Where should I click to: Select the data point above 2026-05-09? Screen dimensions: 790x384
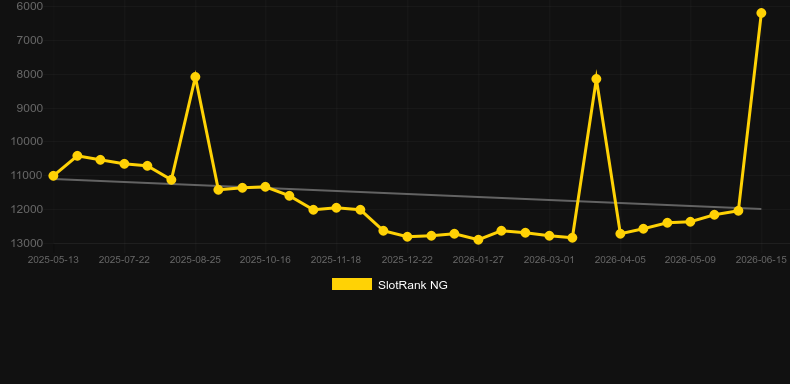coord(690,221)
